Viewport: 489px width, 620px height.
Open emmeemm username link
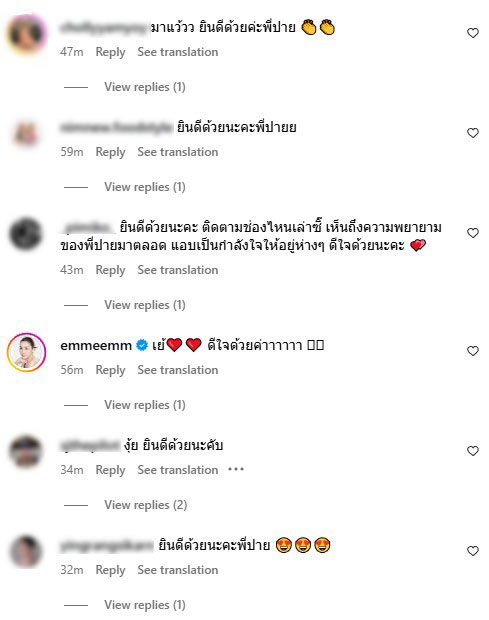point(96,346)
